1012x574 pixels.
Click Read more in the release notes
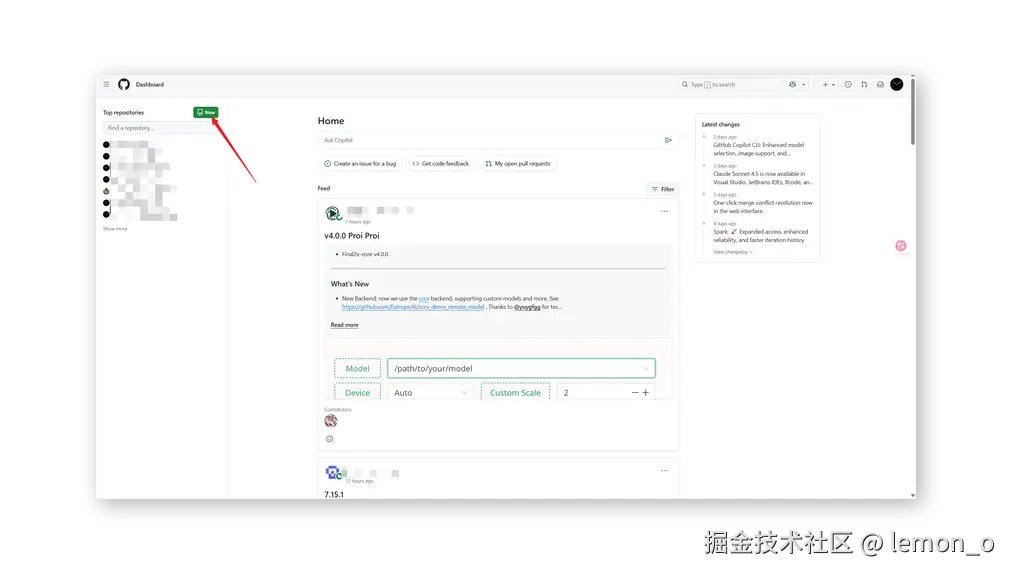click(345, 325)
